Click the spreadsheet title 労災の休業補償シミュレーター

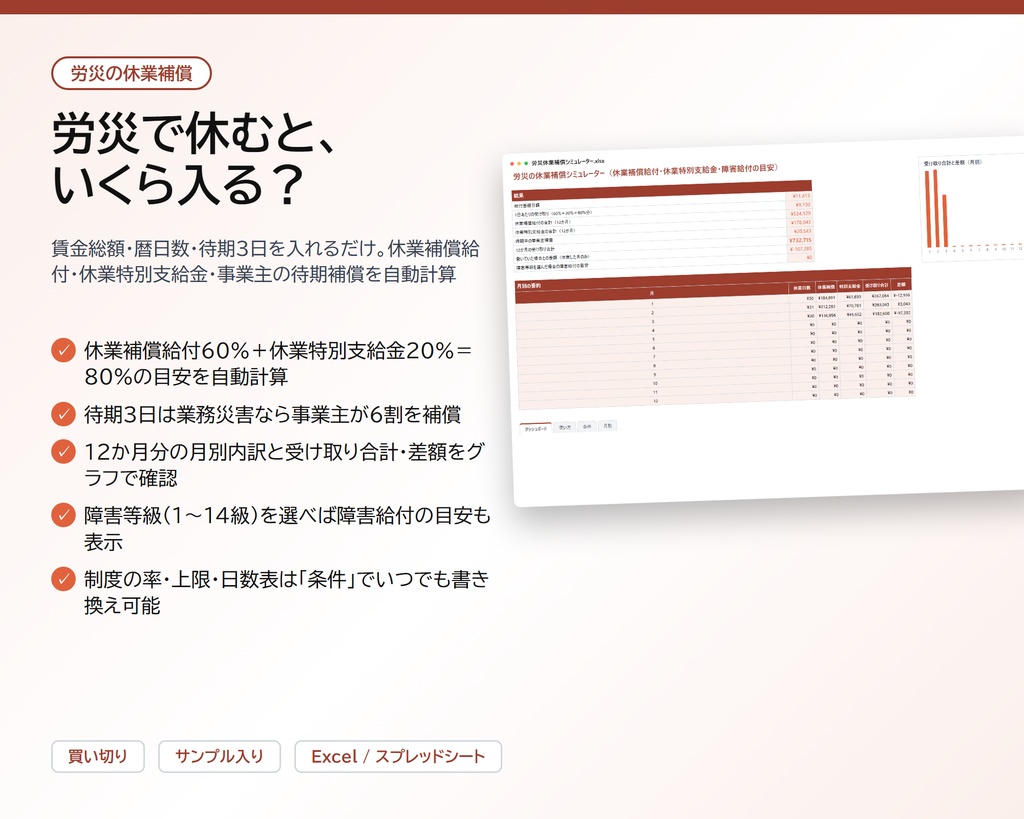coord(645,172)
